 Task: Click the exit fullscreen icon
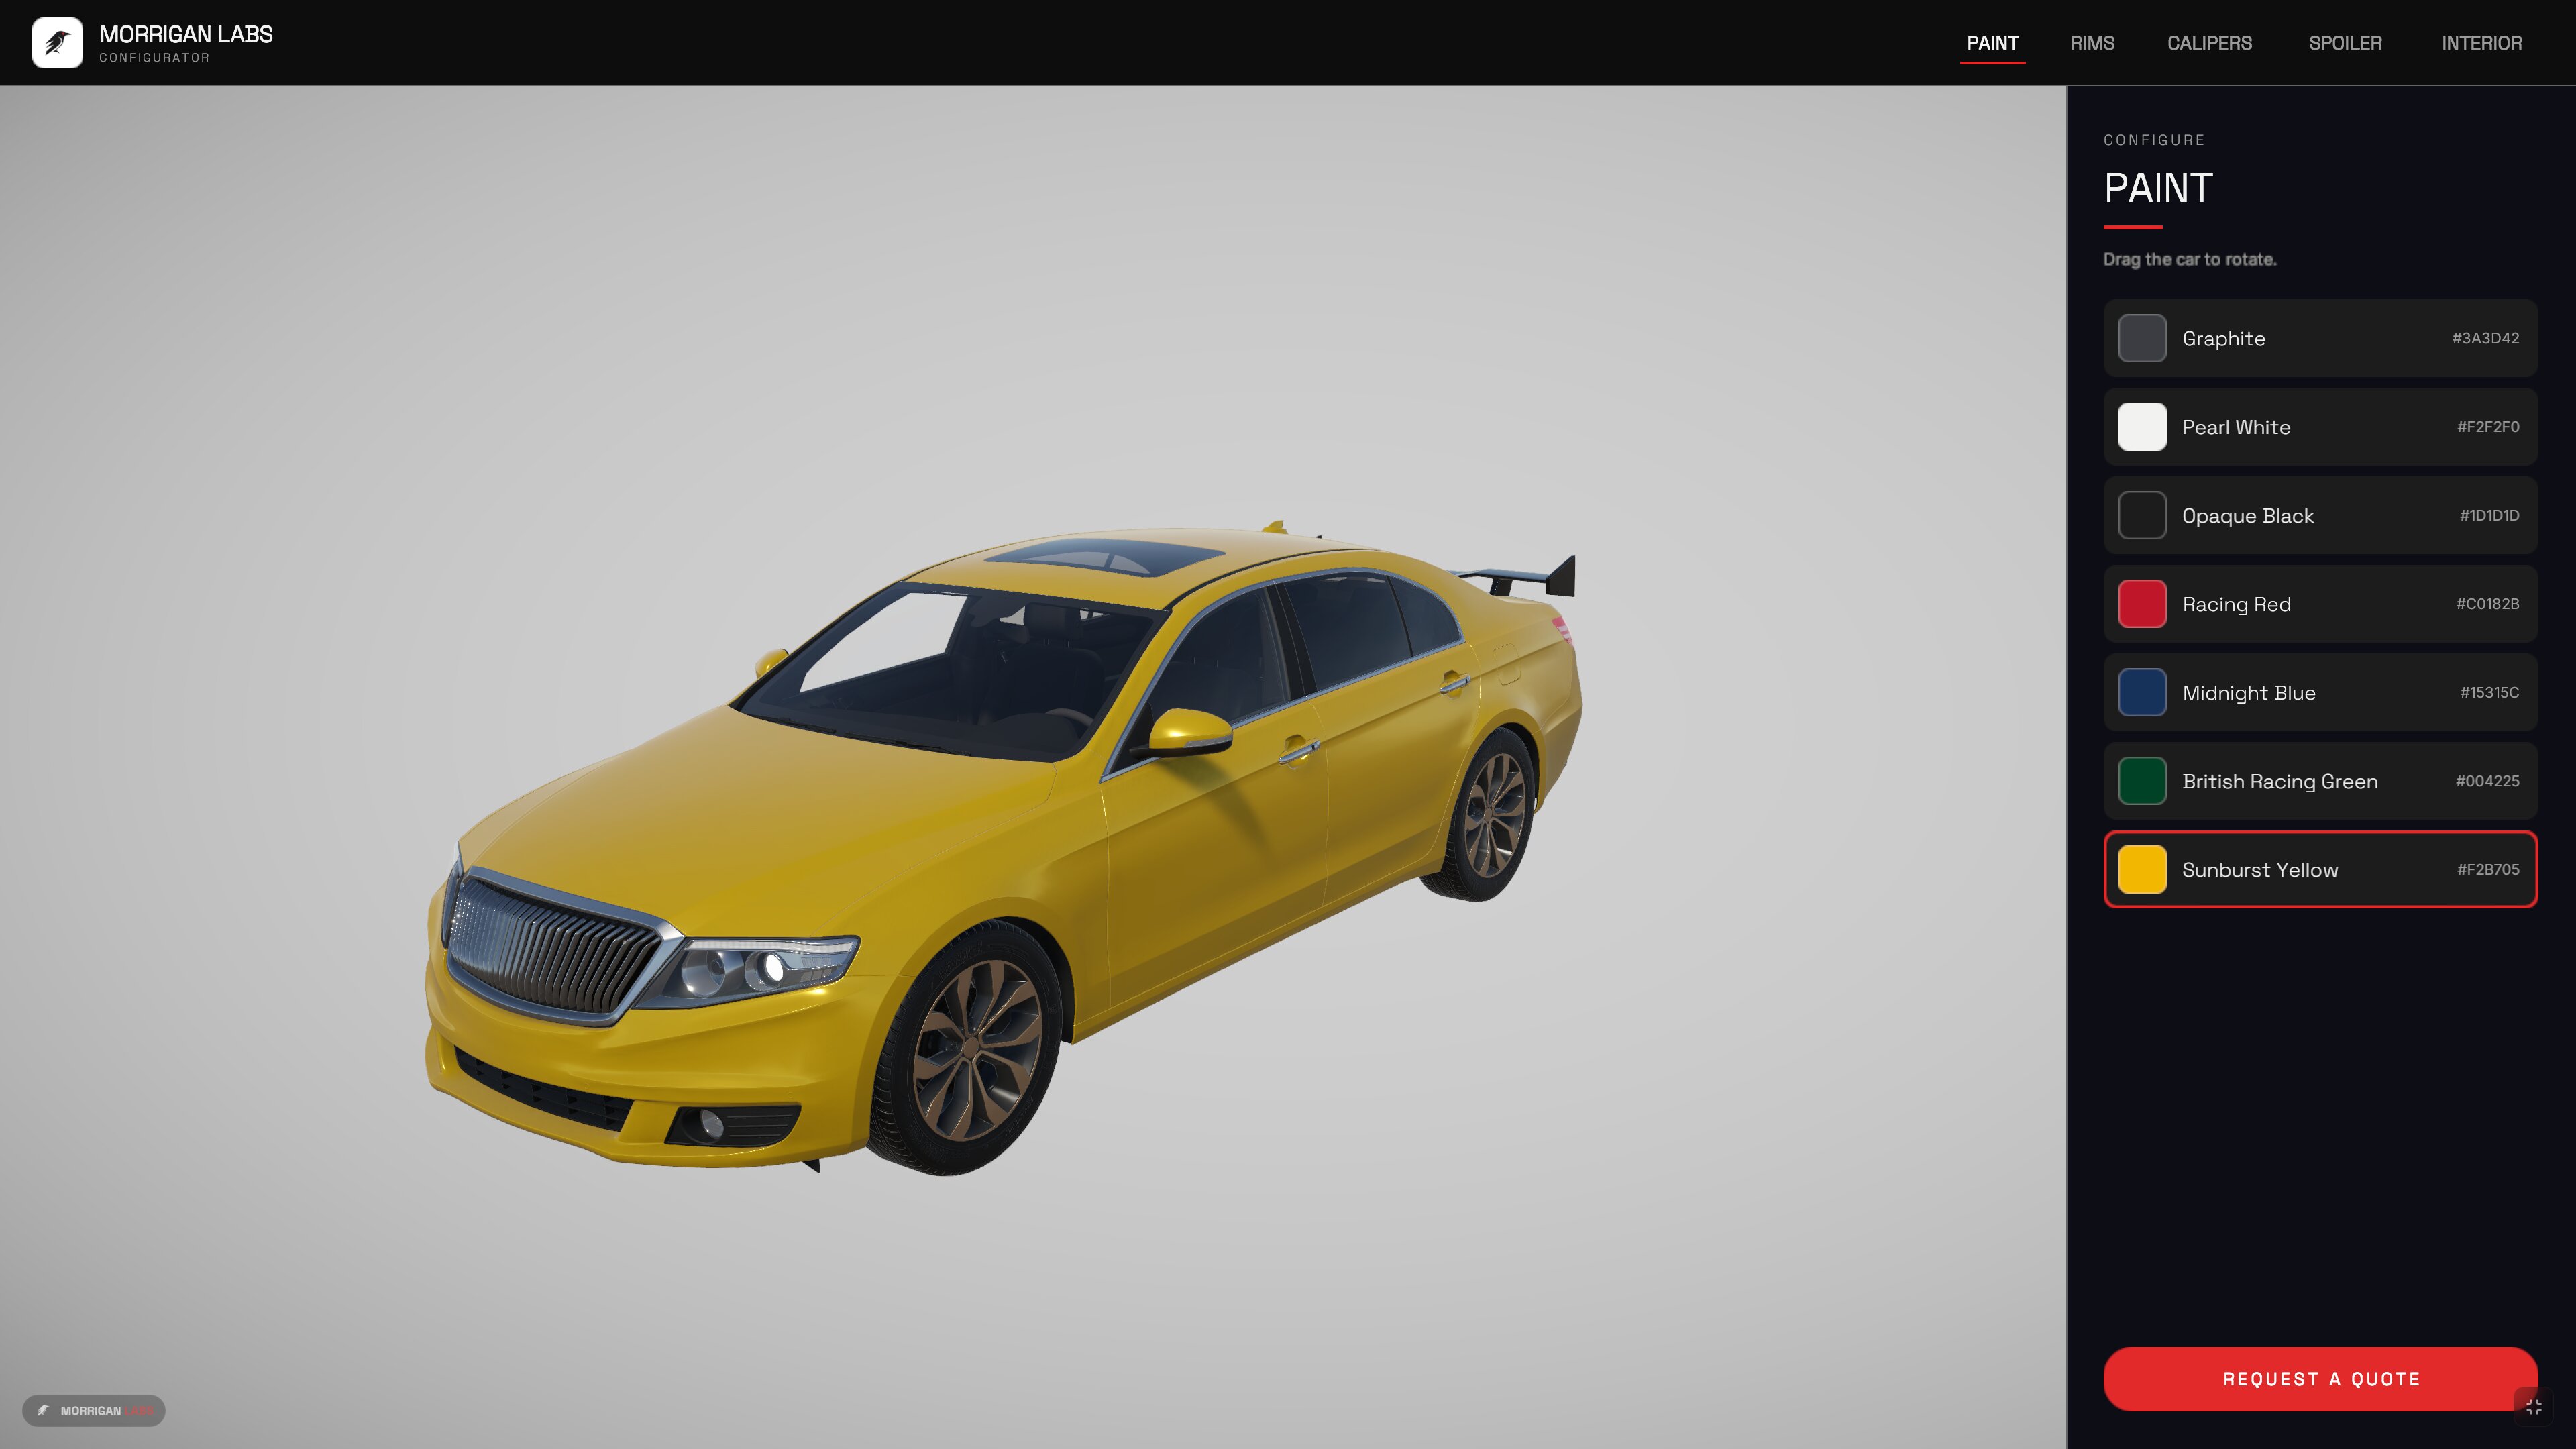(2533, 1406)
